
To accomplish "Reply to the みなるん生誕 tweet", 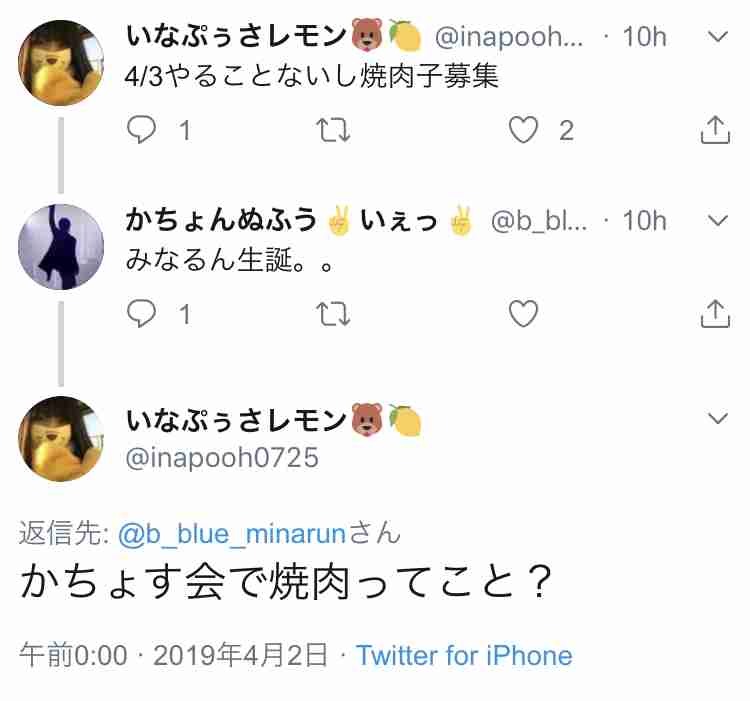I will (x=144, y=315).
